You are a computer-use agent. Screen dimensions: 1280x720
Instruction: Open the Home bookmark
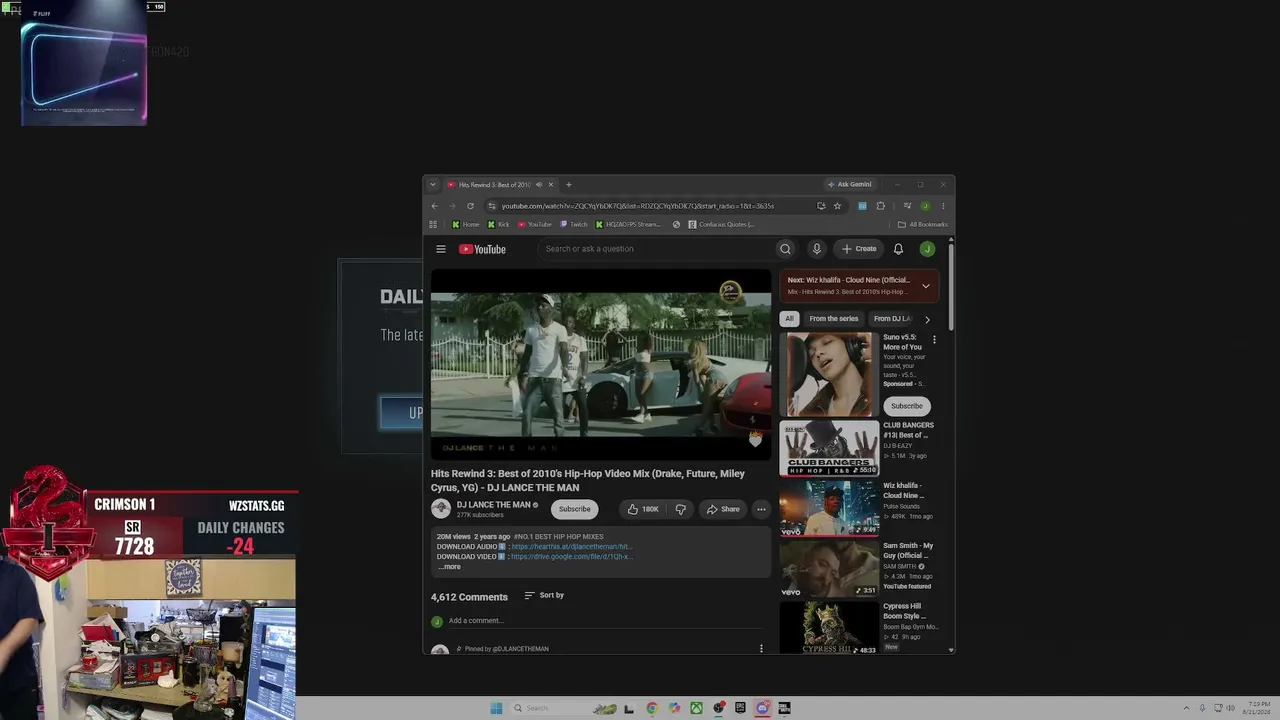pyautogui.click(x=466, y=224)
